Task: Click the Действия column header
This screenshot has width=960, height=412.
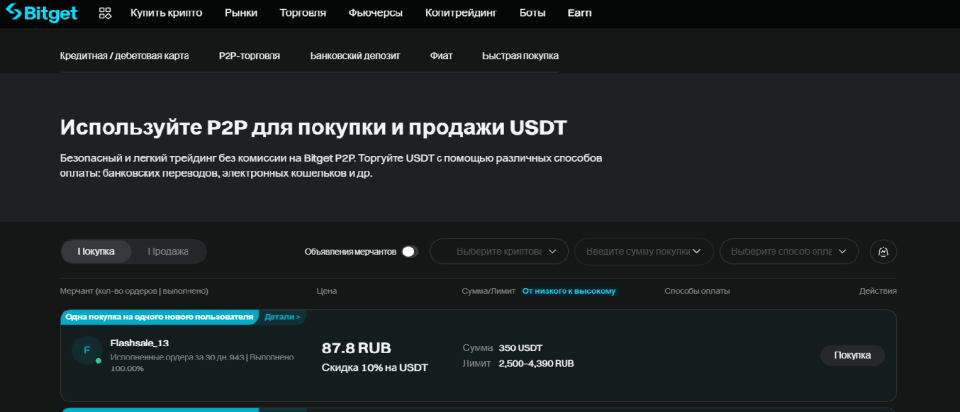Action: 878,291
